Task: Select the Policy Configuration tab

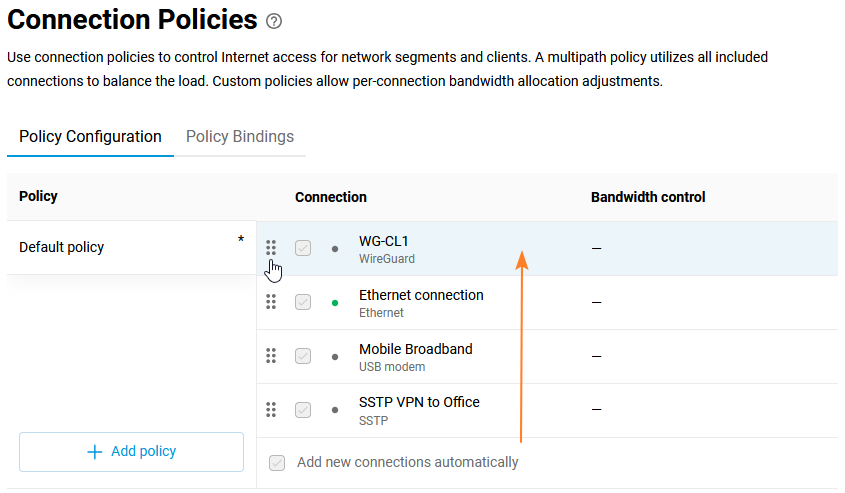Action: (x=90, y=137)
